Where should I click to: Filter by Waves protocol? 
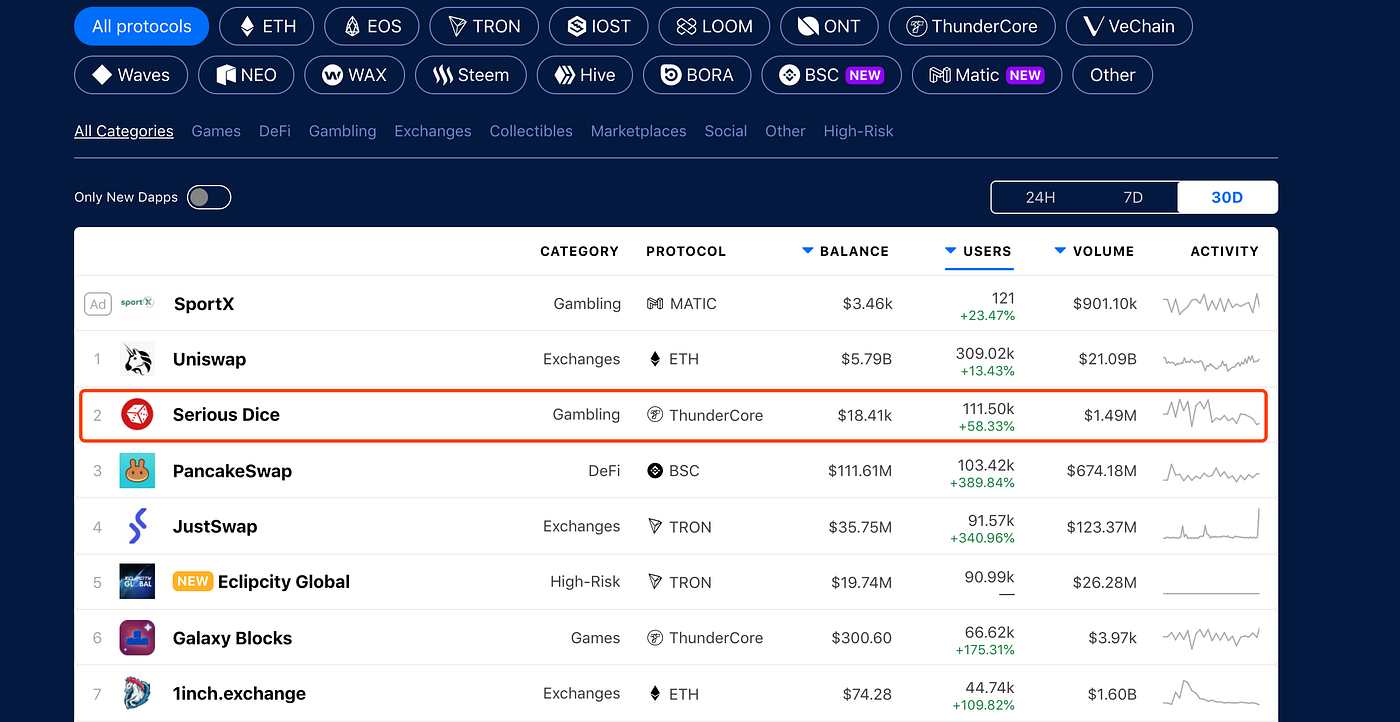pyautogui.click(x=131, y=75)
